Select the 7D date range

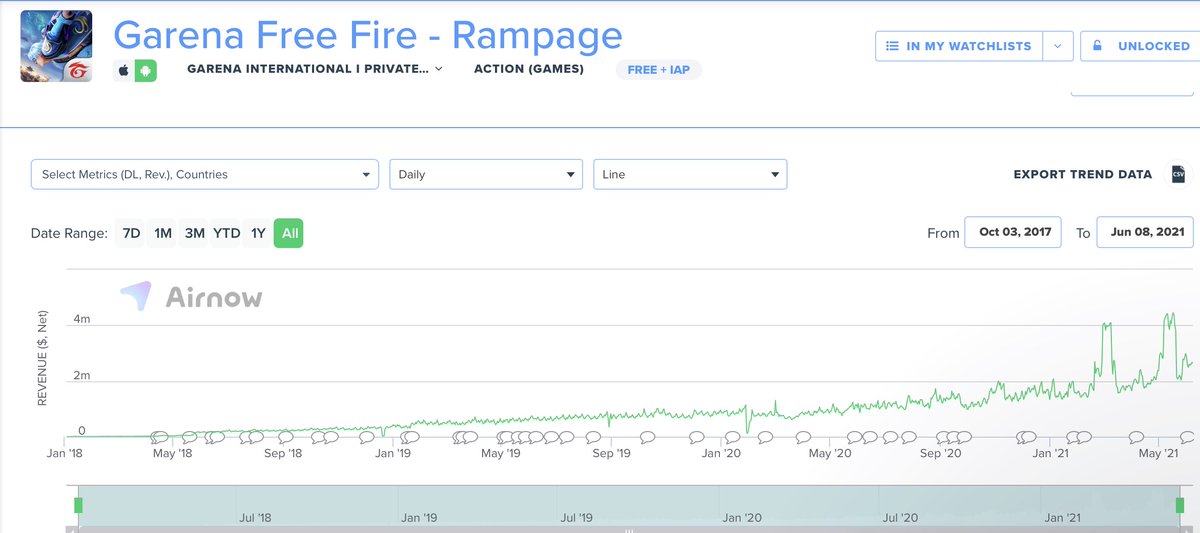tap(131, 233)
